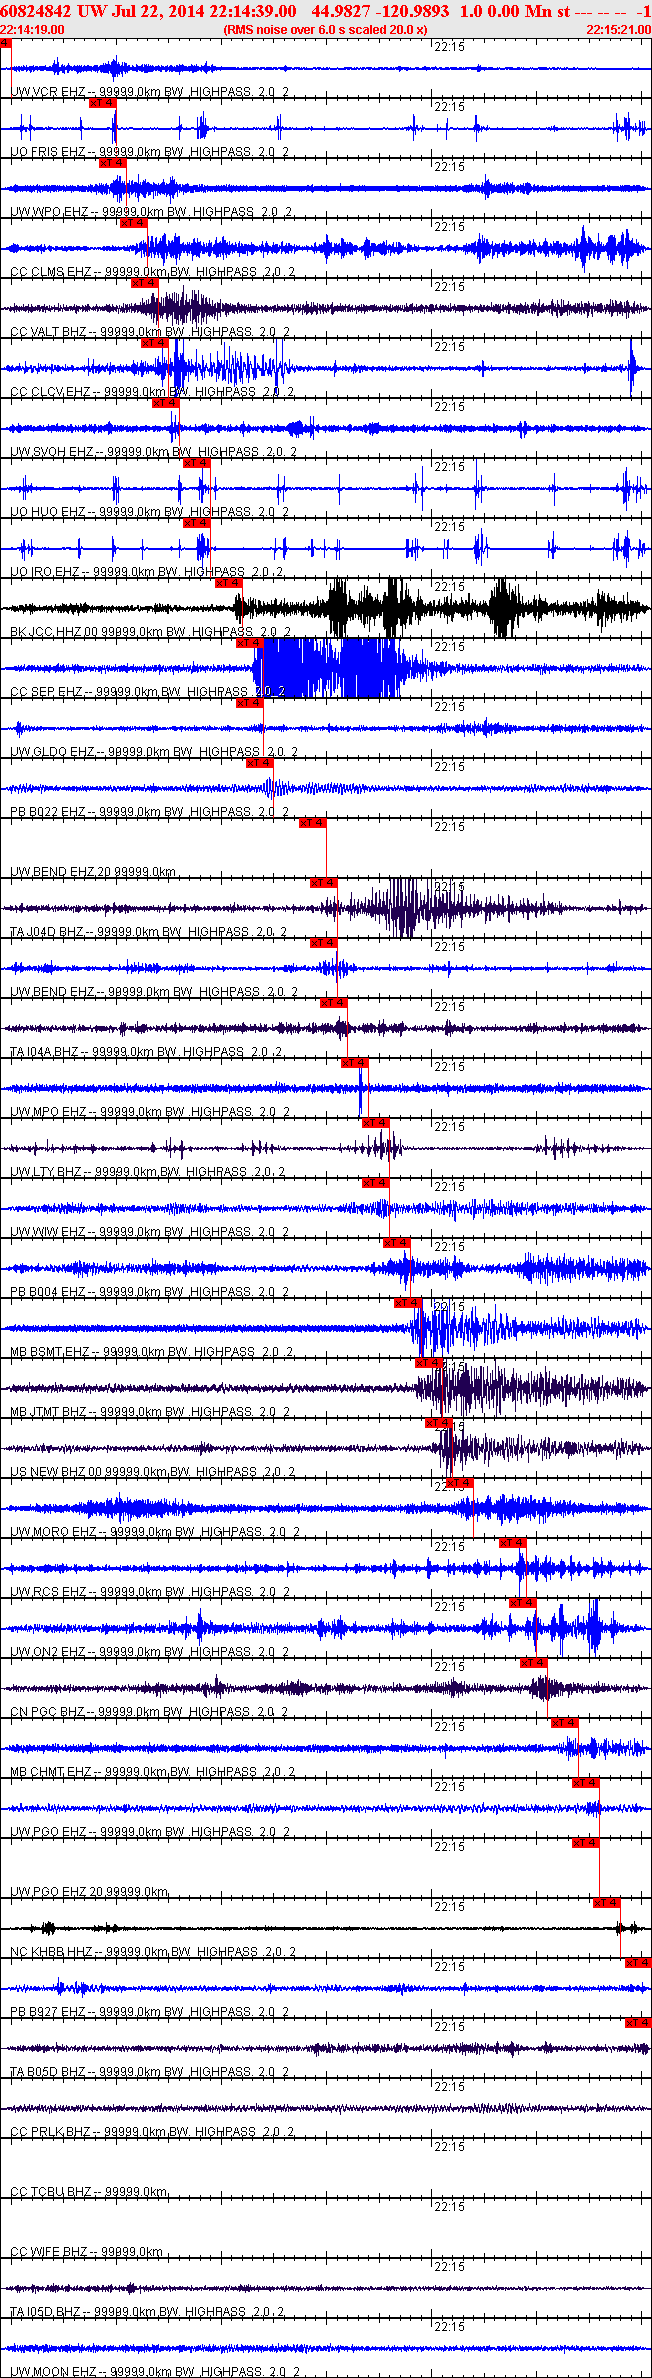Select the UW BEND EHZ 20 trace label
The width and height of the screenshot is (652, 2378).
coord(93,872)
